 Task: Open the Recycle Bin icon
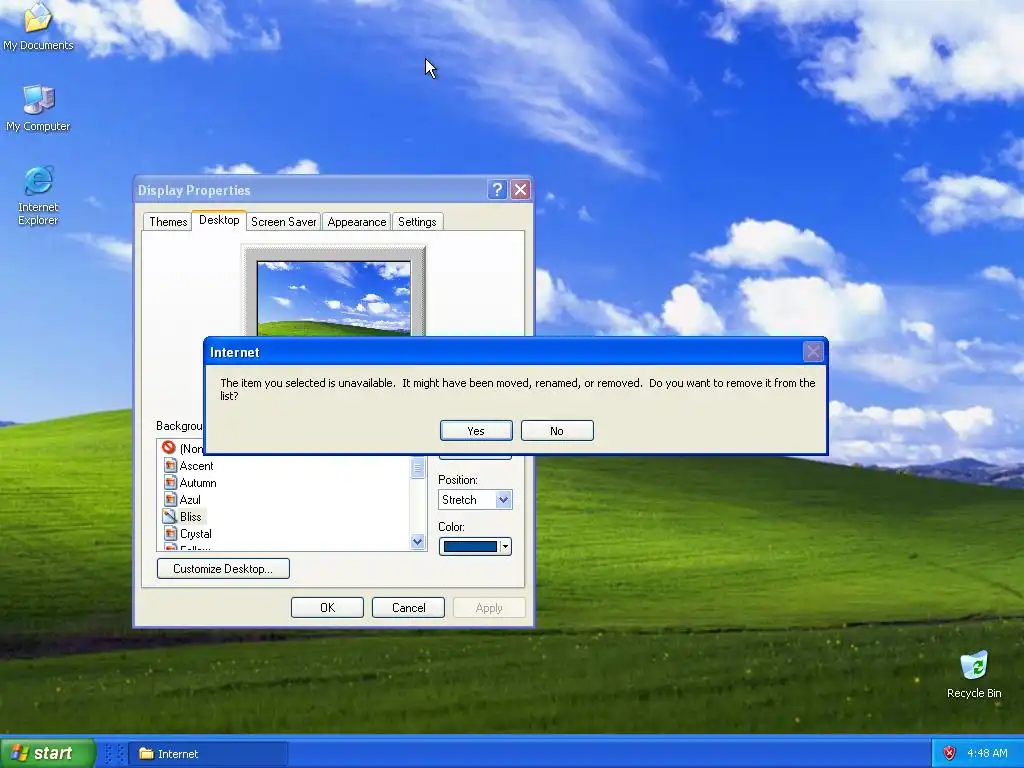tap(974, 675)
